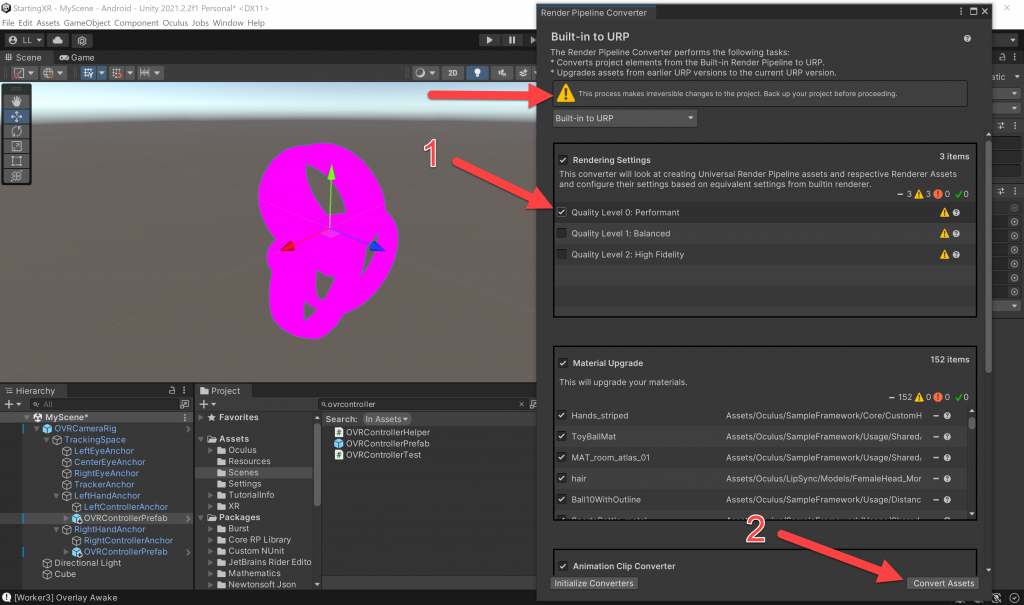
Task: Select the Rect transform tool
Action: click(x=16, y=161)
